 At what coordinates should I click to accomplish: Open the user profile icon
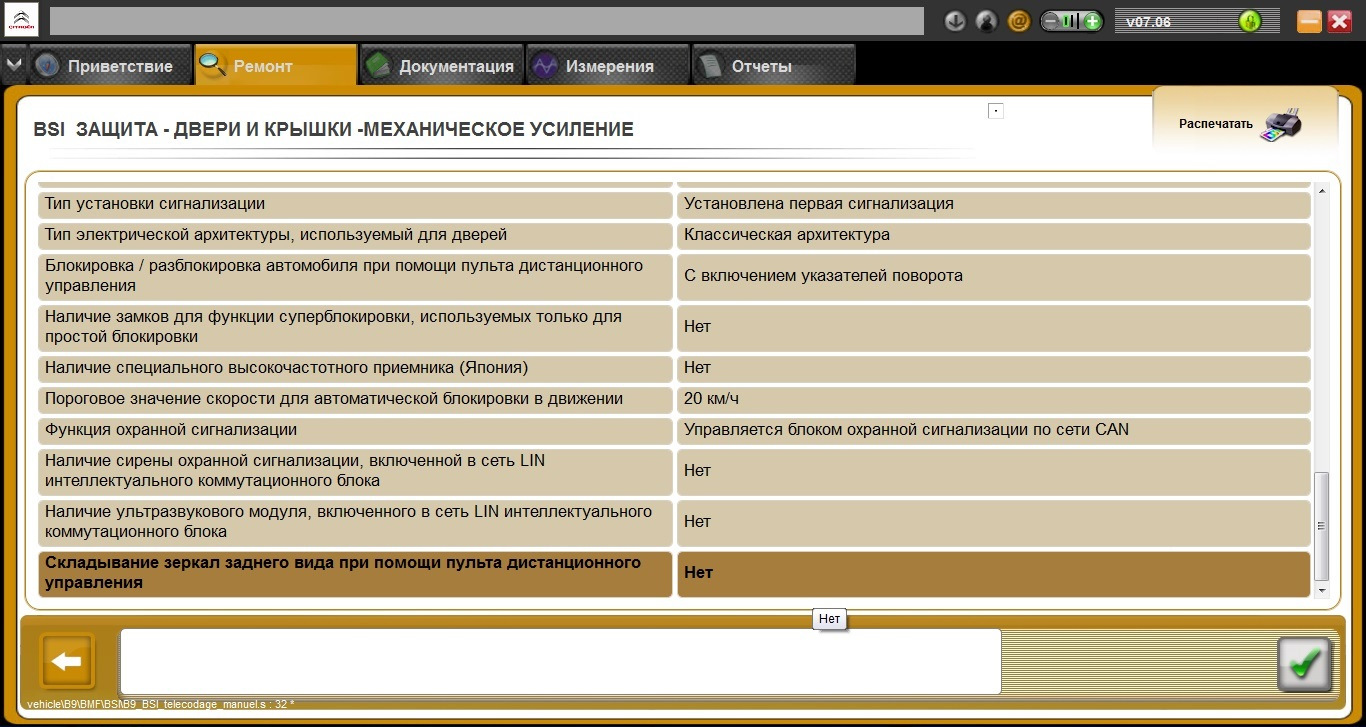tap(986, 21)
